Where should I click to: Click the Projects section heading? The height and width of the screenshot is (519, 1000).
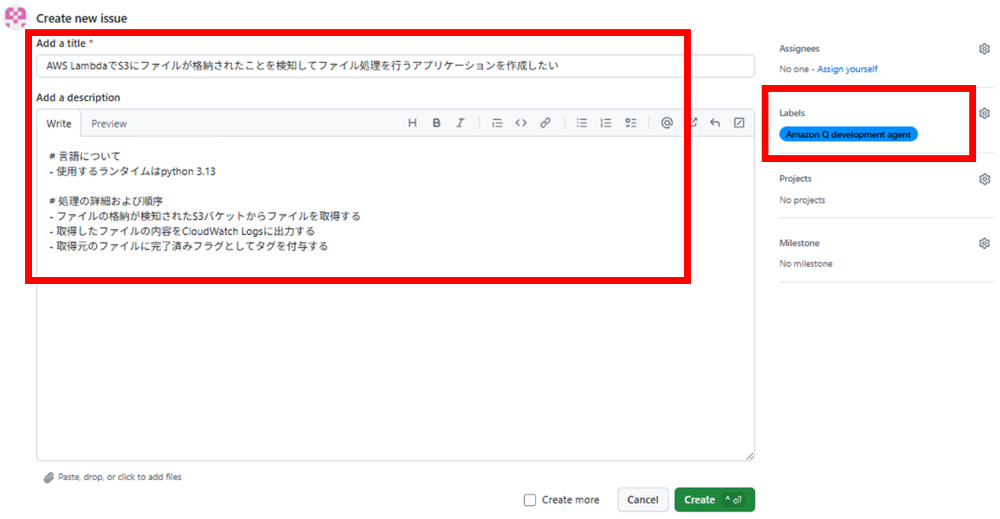click(795, 179)
